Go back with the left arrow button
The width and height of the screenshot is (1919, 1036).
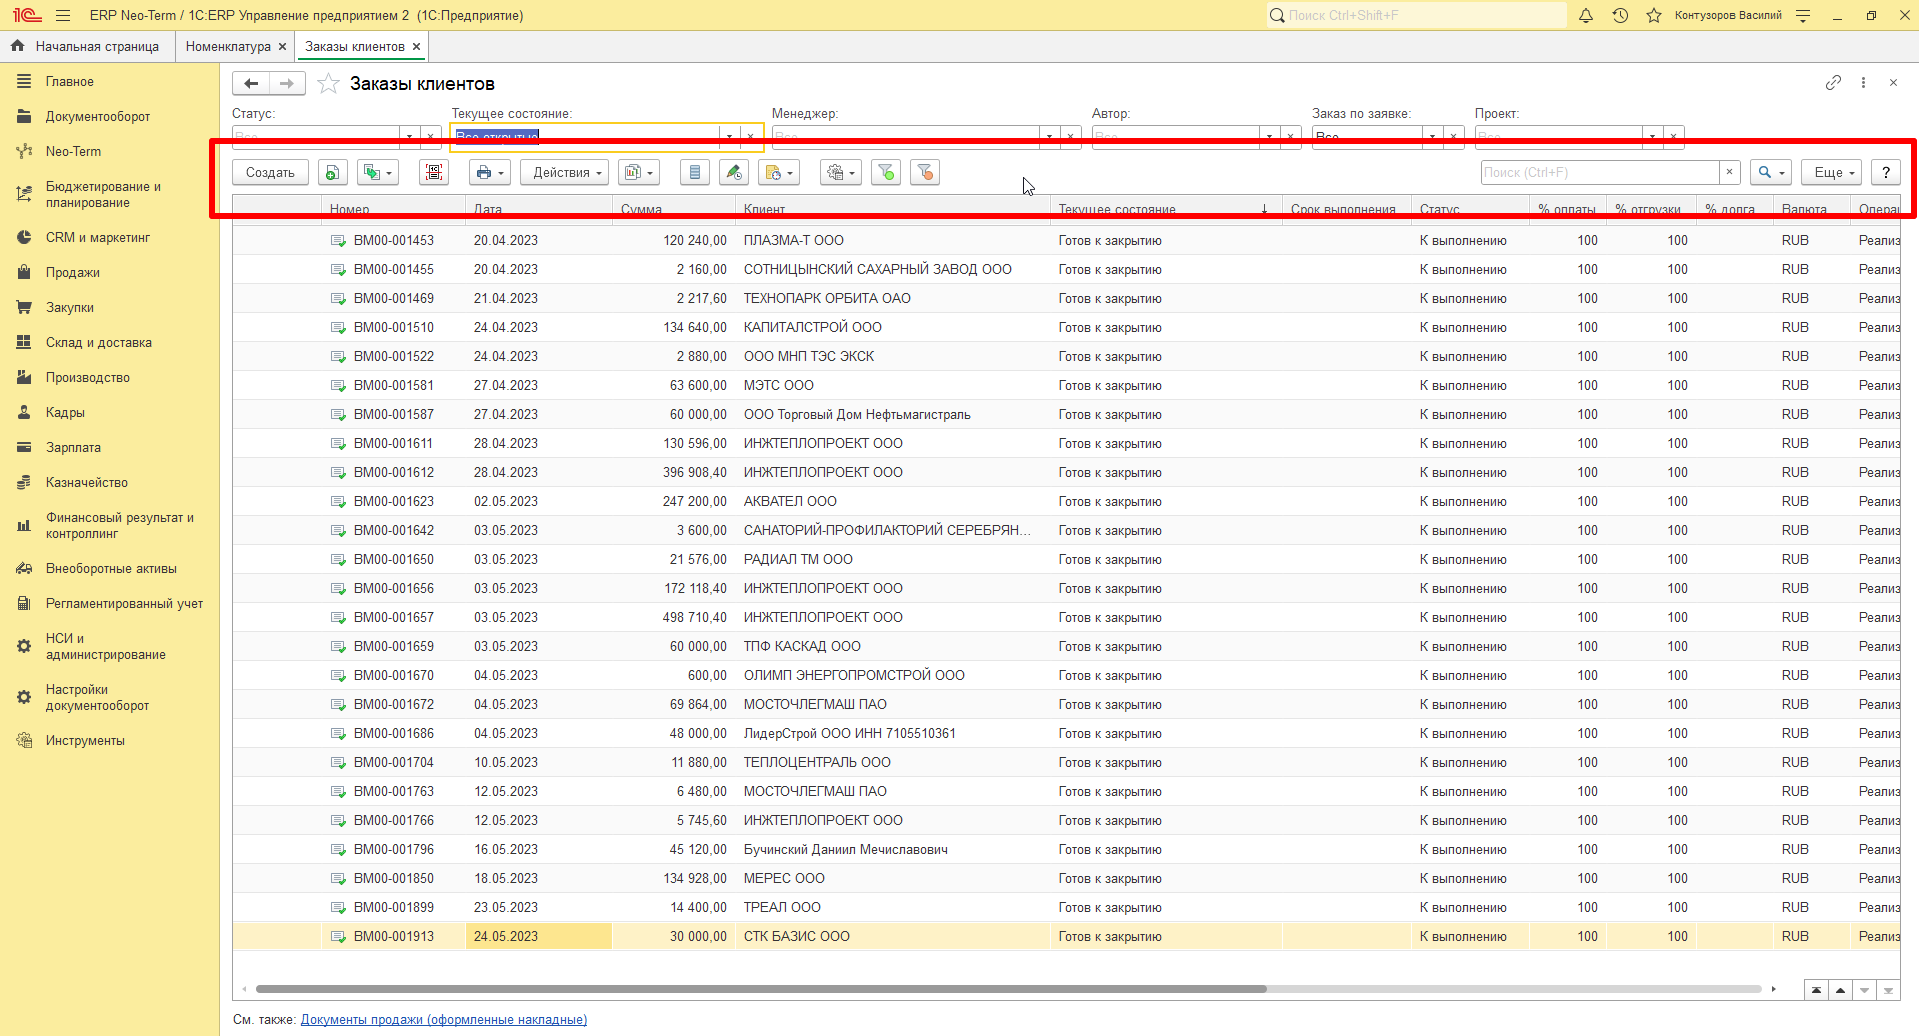(251, 84)
